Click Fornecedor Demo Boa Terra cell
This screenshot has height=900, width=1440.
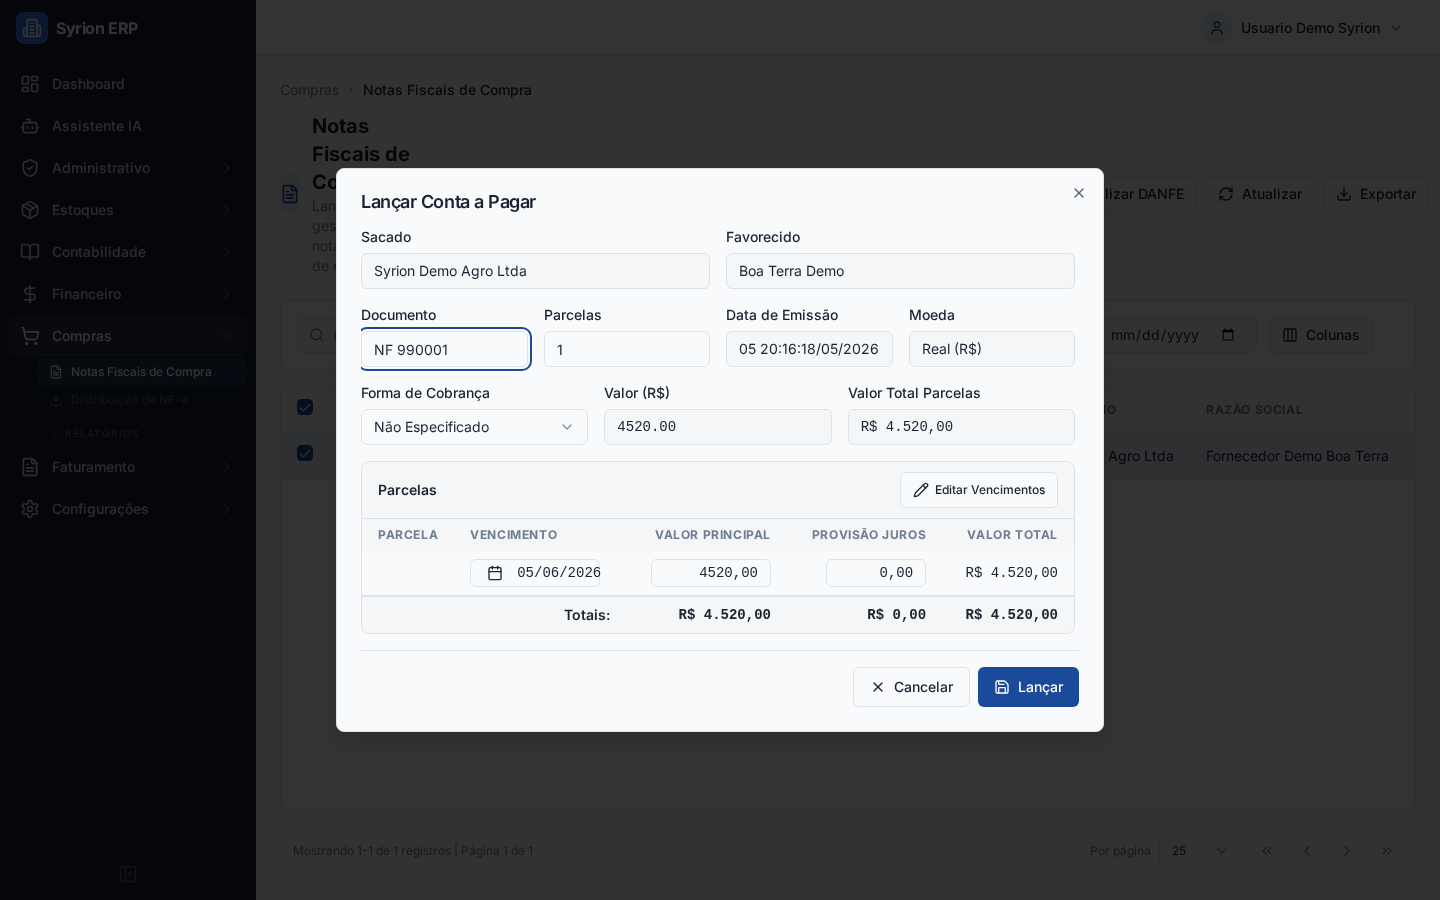click(1297, 456)
